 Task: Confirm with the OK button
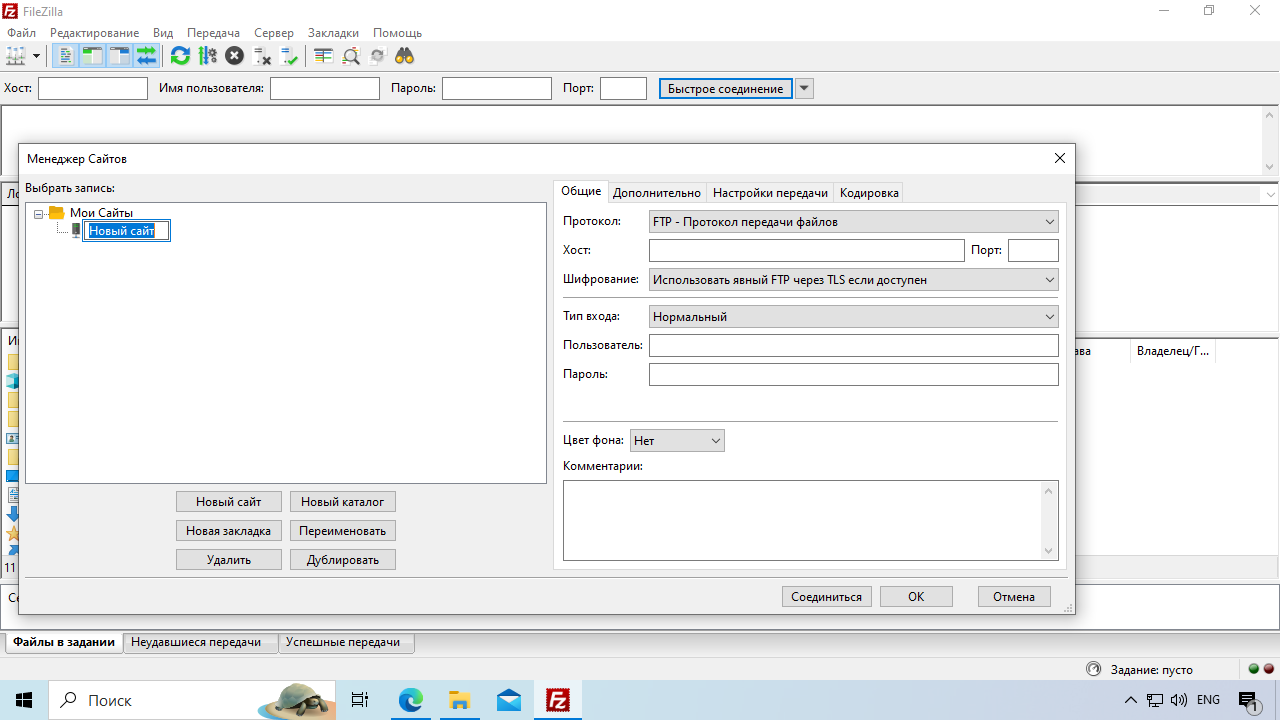pyautogui.click(x=916, y=596)
